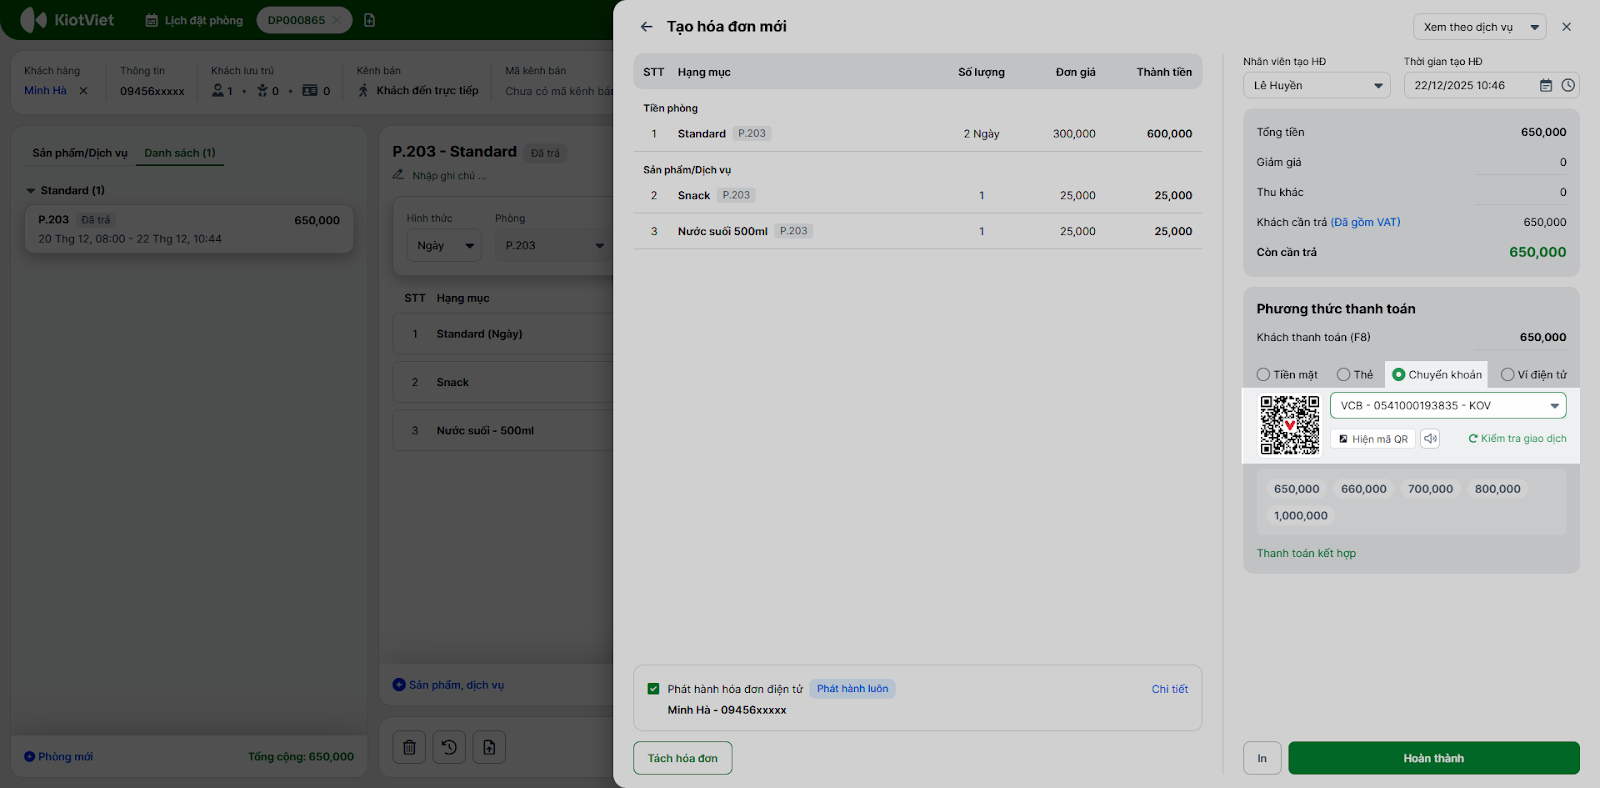Open the Chi tiết link

pyautogui.click(x=1170, y=689)
